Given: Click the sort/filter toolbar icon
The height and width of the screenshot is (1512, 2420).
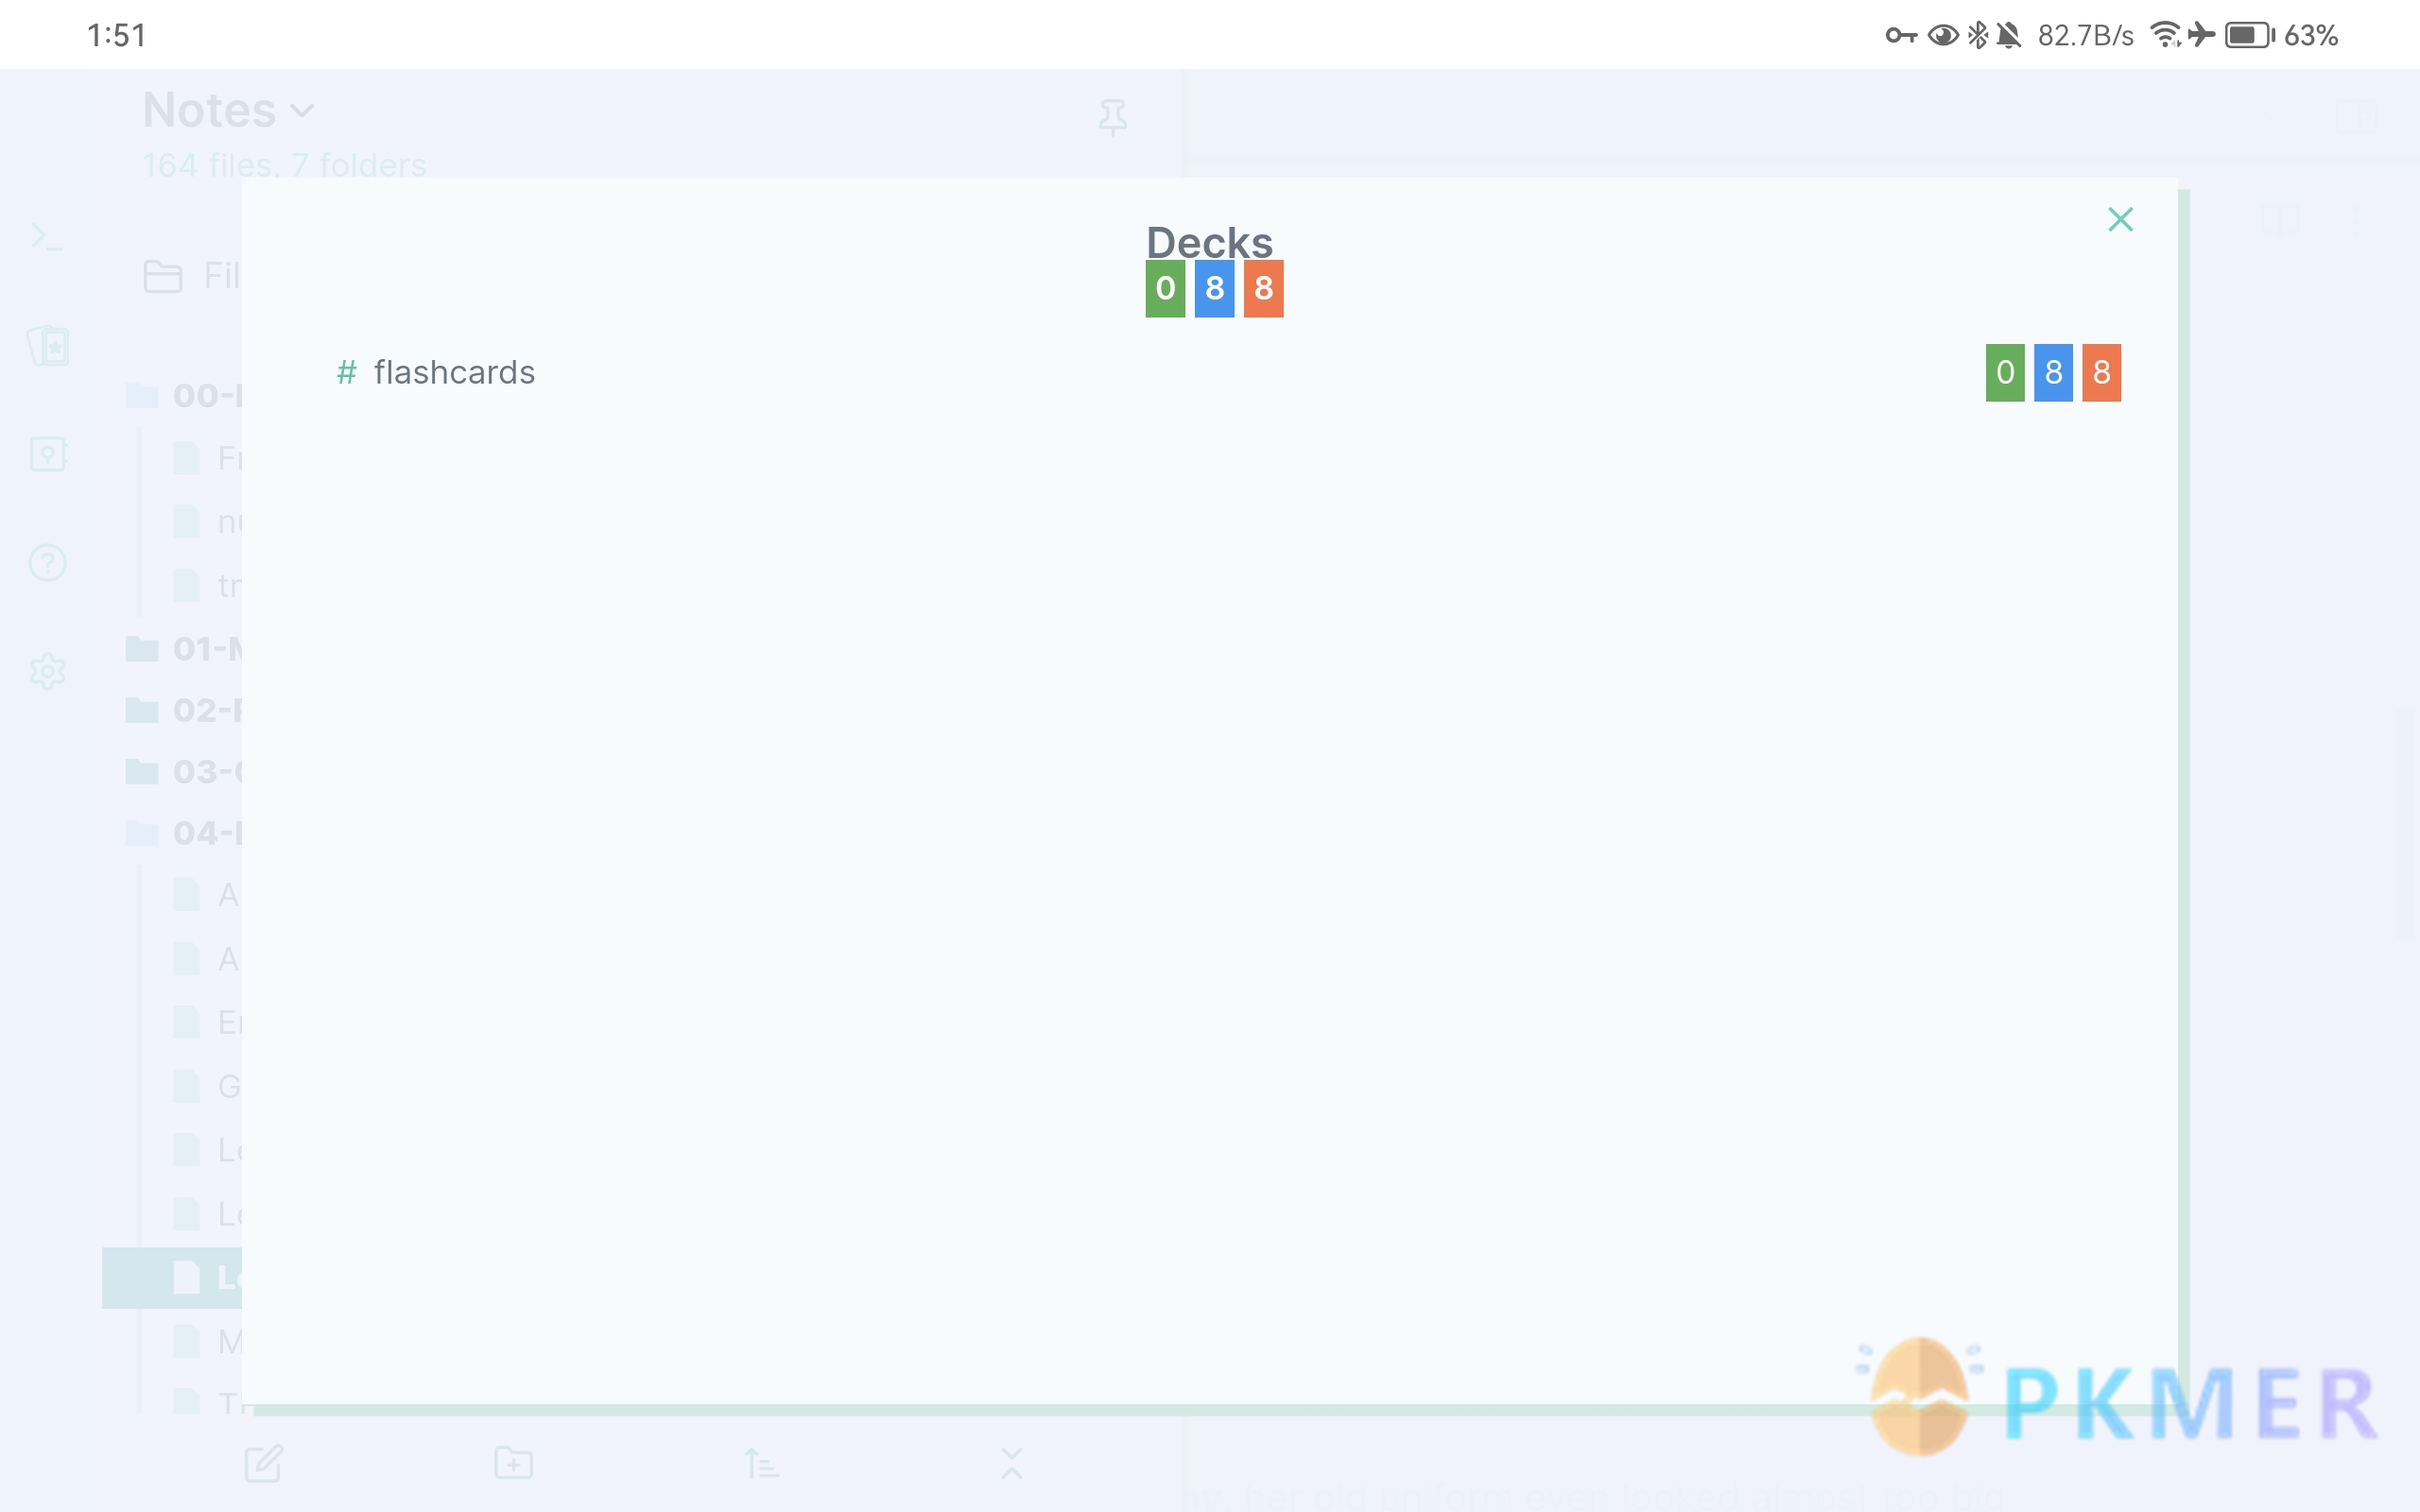Looking at the screenshot, I should pos(758,1463).
